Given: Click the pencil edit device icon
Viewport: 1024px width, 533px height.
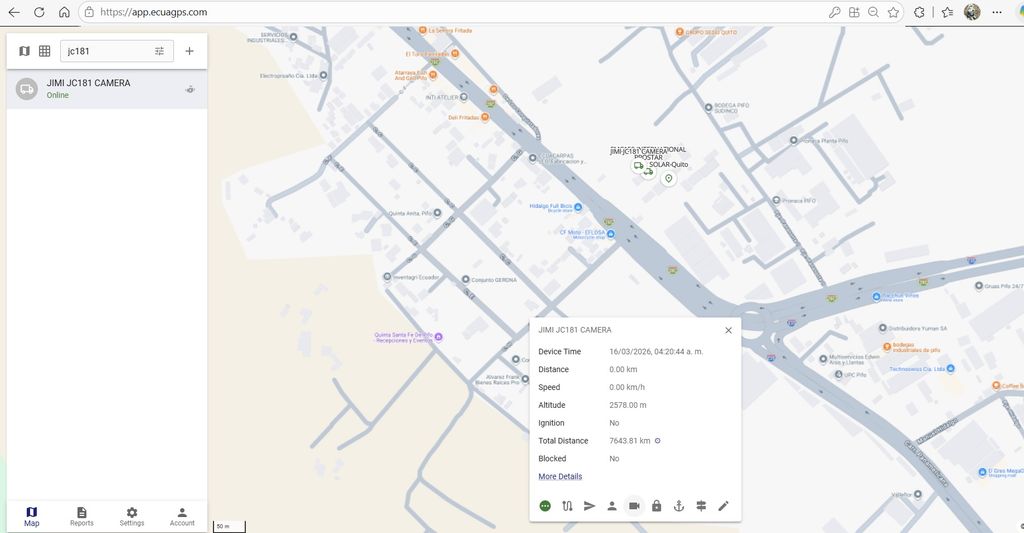Looking at the screenshot, I should pyautogui.click(x=723, y=506).
